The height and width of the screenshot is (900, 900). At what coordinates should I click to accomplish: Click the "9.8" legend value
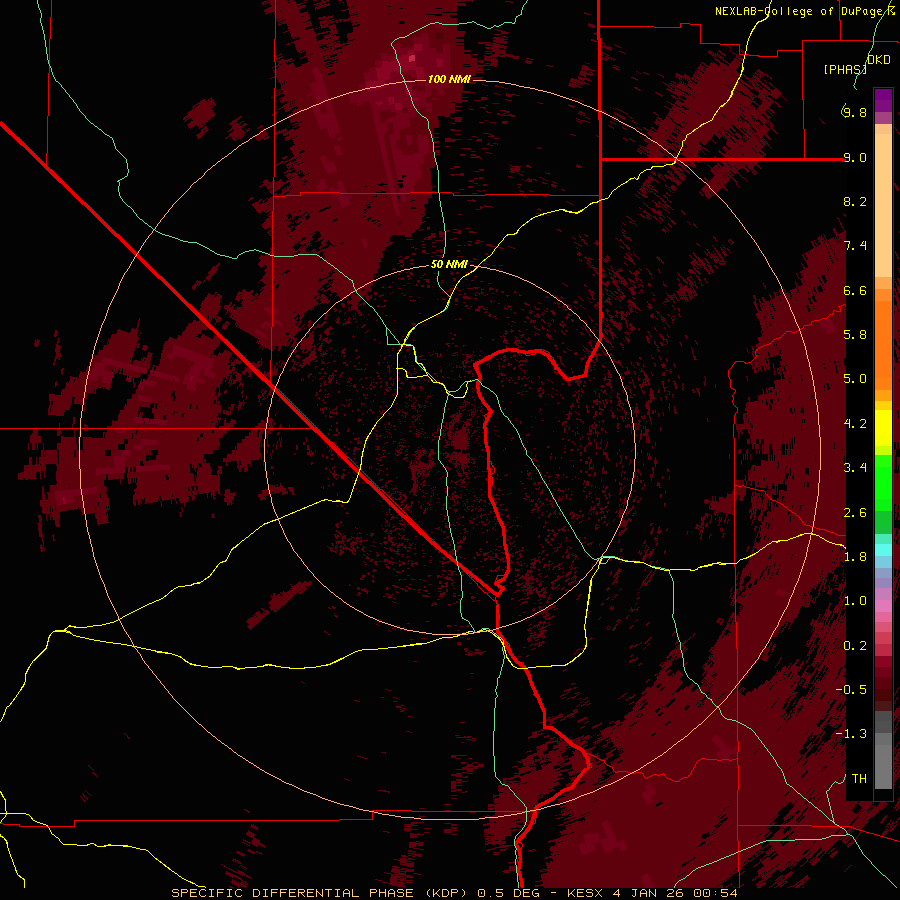855,112
